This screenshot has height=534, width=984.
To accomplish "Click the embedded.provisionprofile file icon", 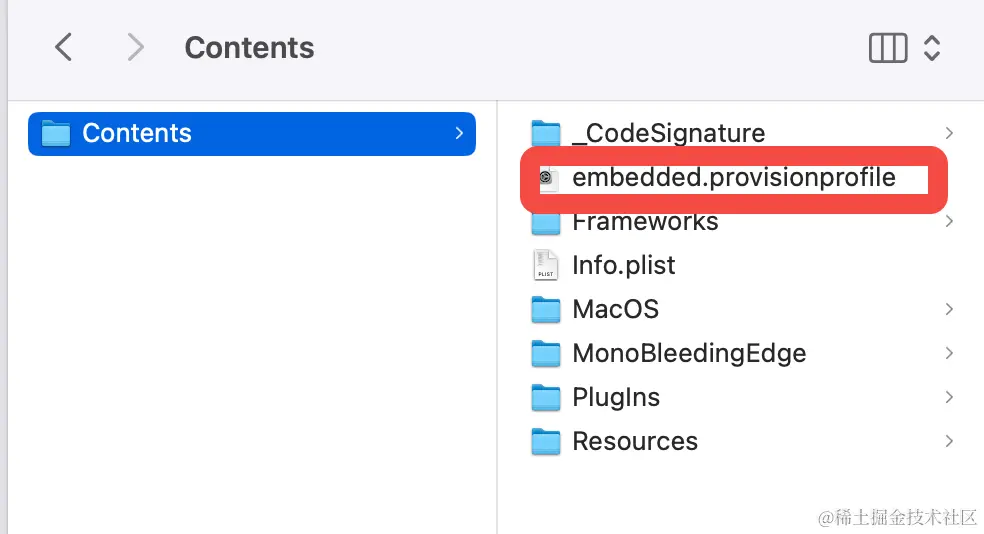I will 547,179.
